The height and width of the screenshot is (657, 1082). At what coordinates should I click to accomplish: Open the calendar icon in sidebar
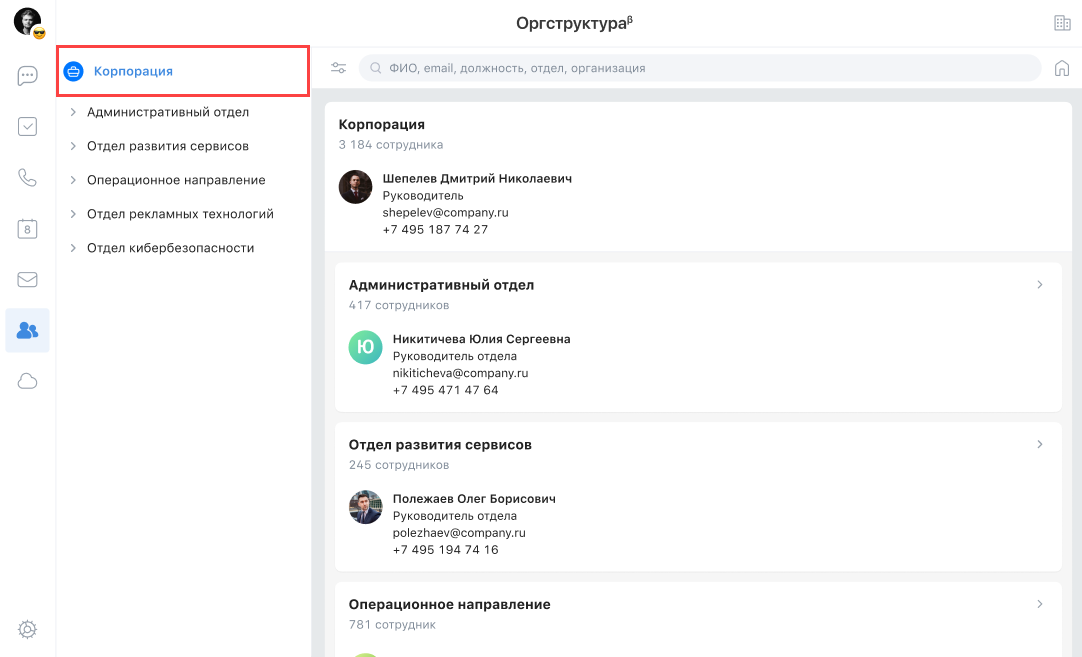point(28,229)
